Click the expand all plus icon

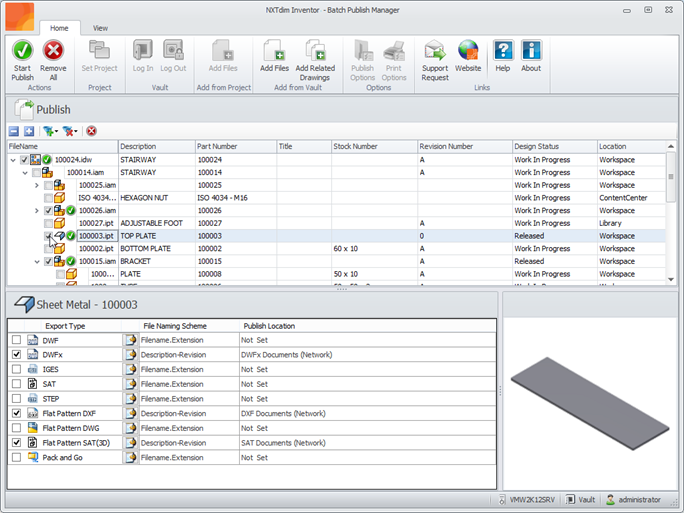(x=29, y=131)
